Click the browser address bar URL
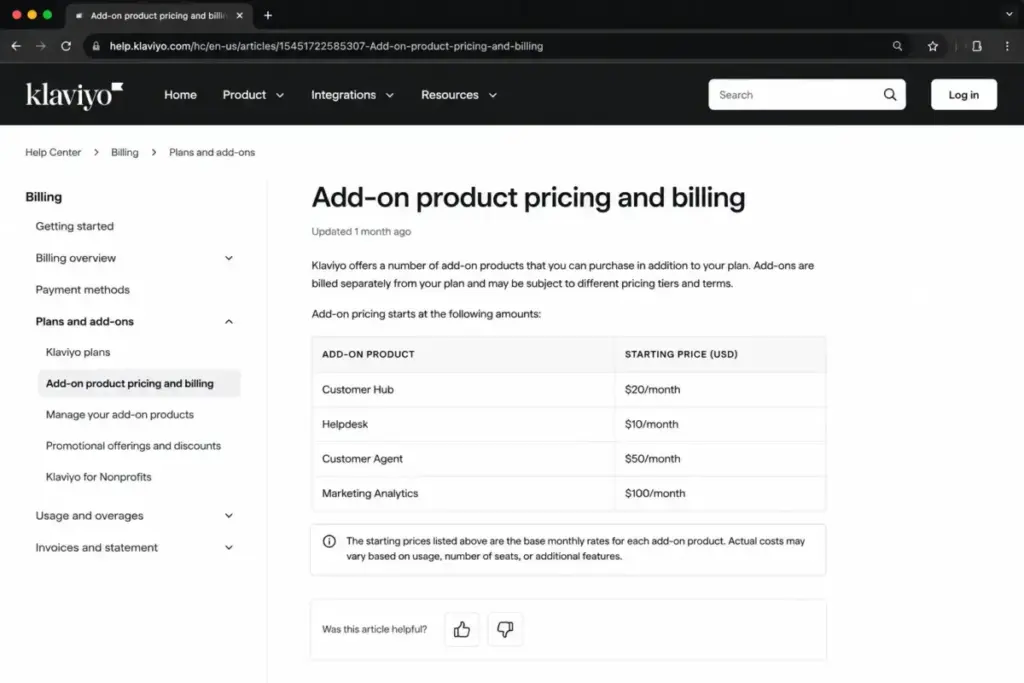The image size is (1024, 683). [x=326, y=46]
